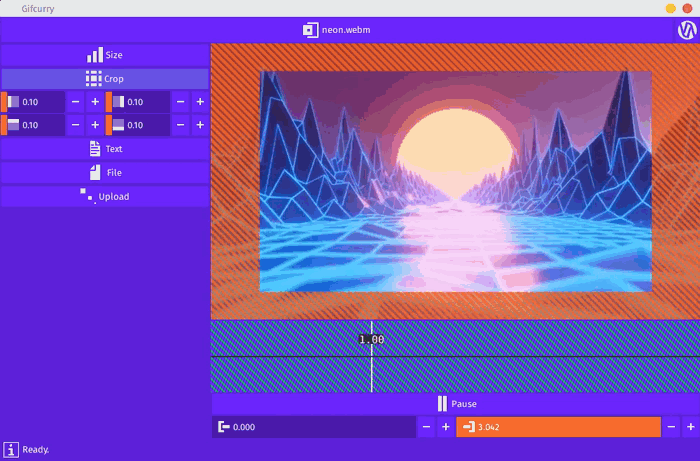The height and width of the screenshot is (461, 700).
Task: Expand the Upload section
Action: [x=105, y=196]
